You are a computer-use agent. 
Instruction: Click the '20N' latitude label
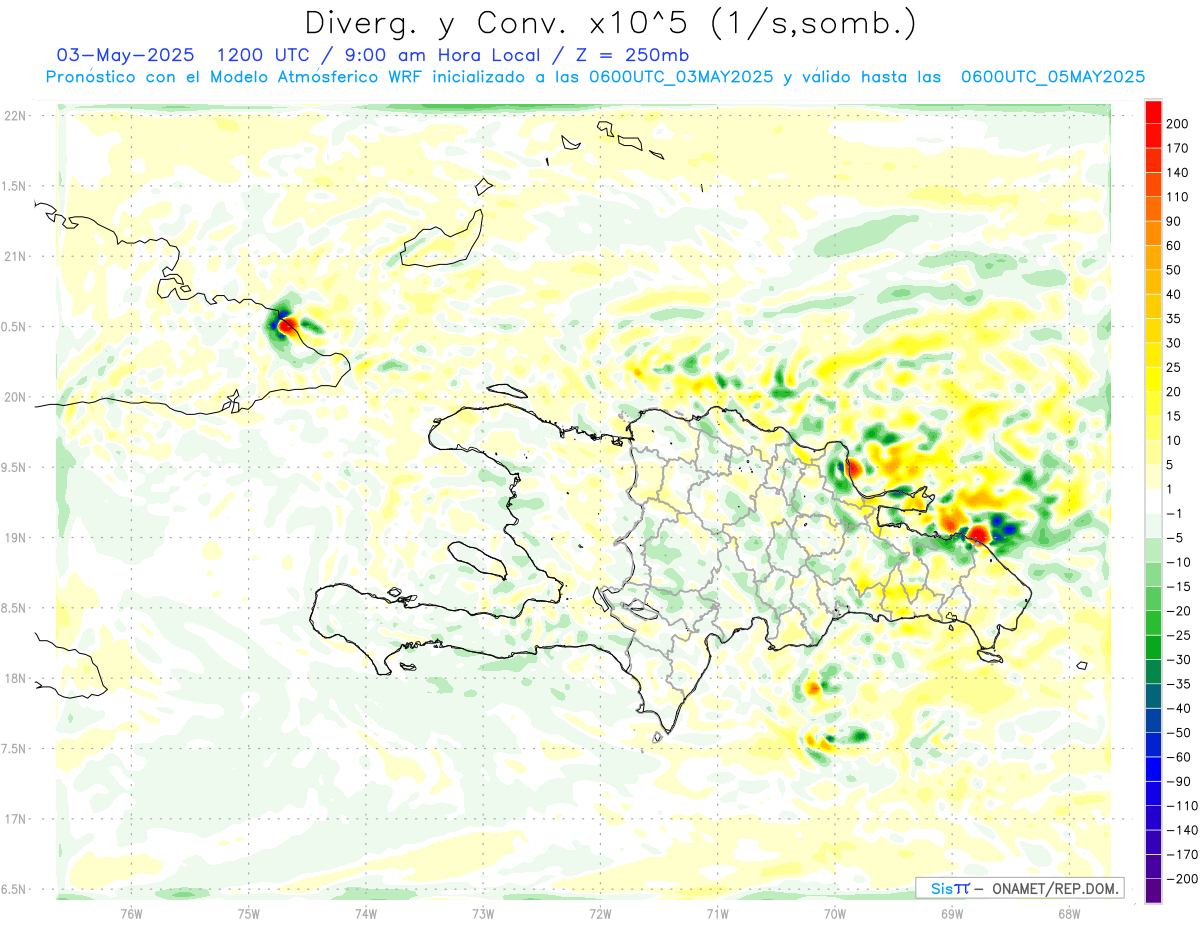[15, 397]
